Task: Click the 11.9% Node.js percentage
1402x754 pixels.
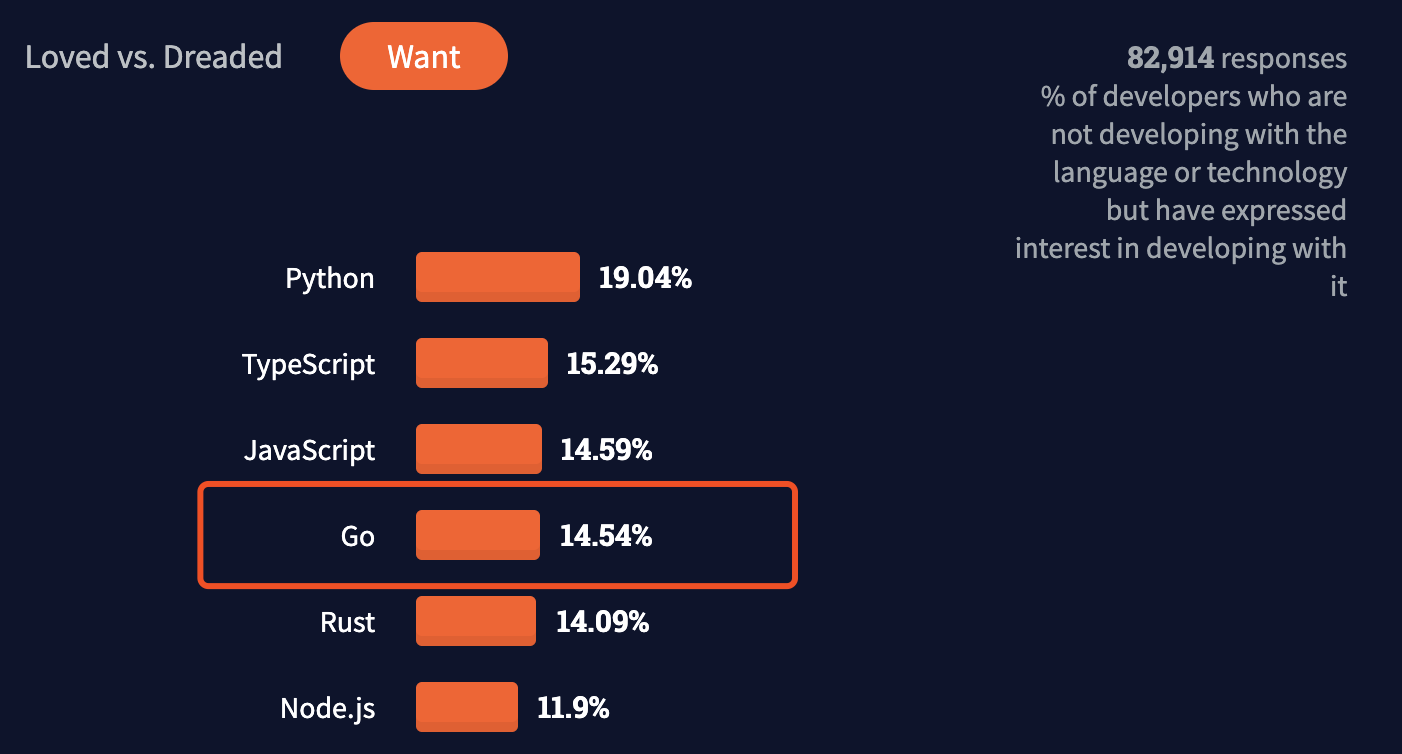Action: 573,709
